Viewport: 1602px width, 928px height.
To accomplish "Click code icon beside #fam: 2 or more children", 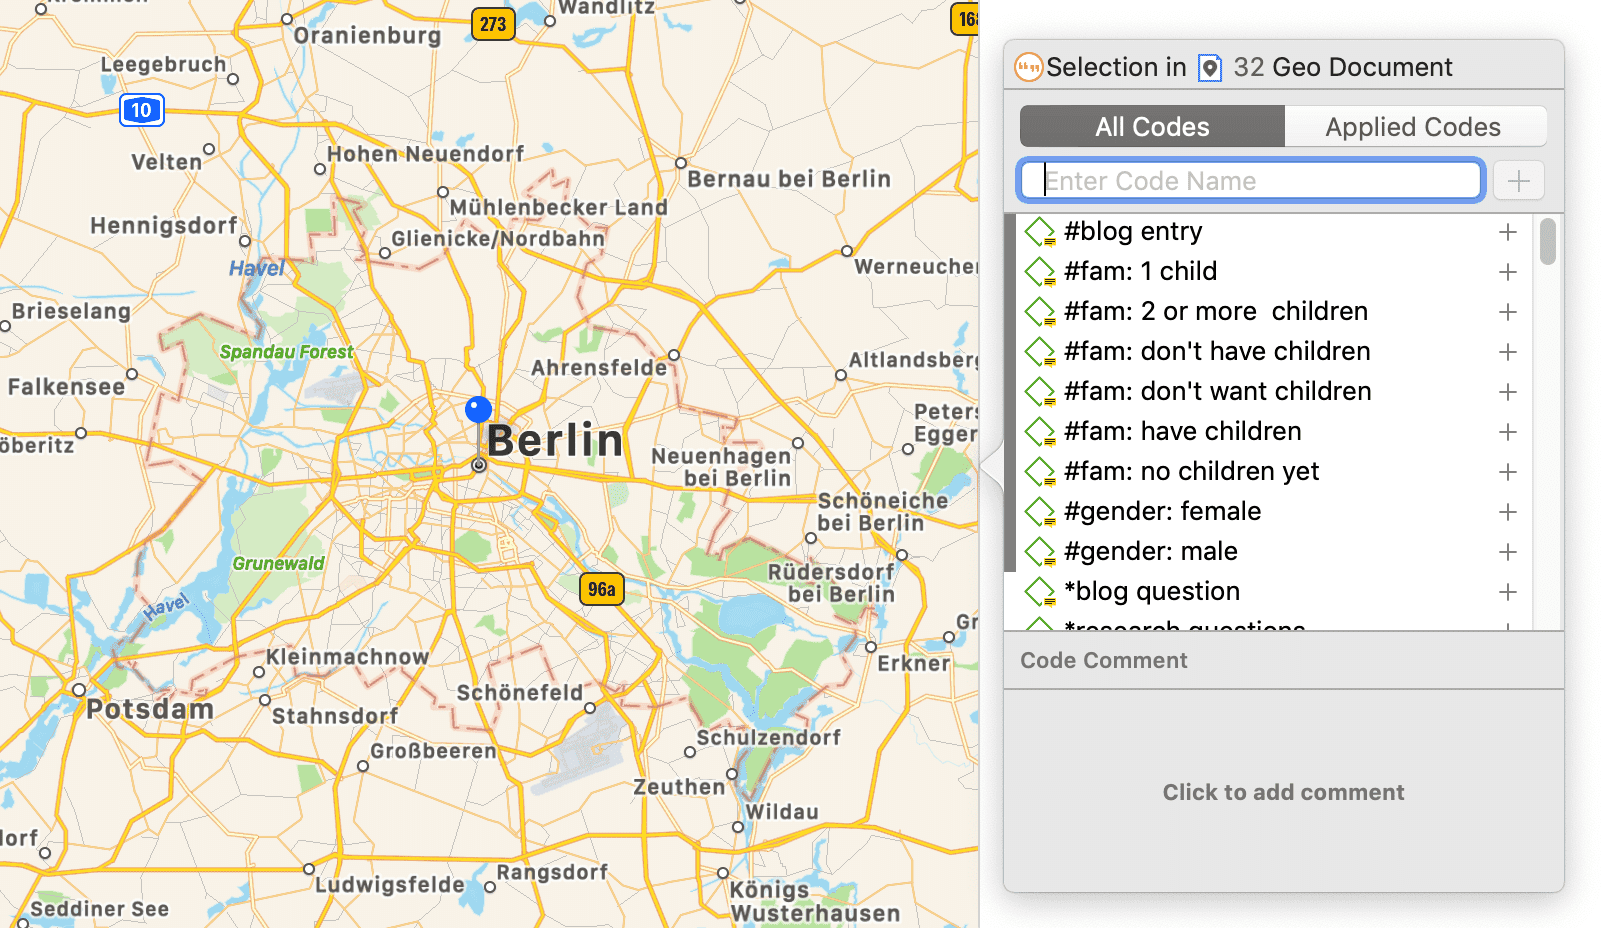I will (x=1040, y=312).
